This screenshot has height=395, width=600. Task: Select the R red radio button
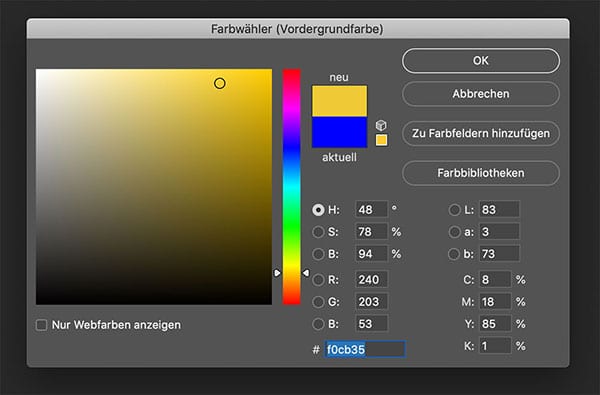click(x=318, y=280)
